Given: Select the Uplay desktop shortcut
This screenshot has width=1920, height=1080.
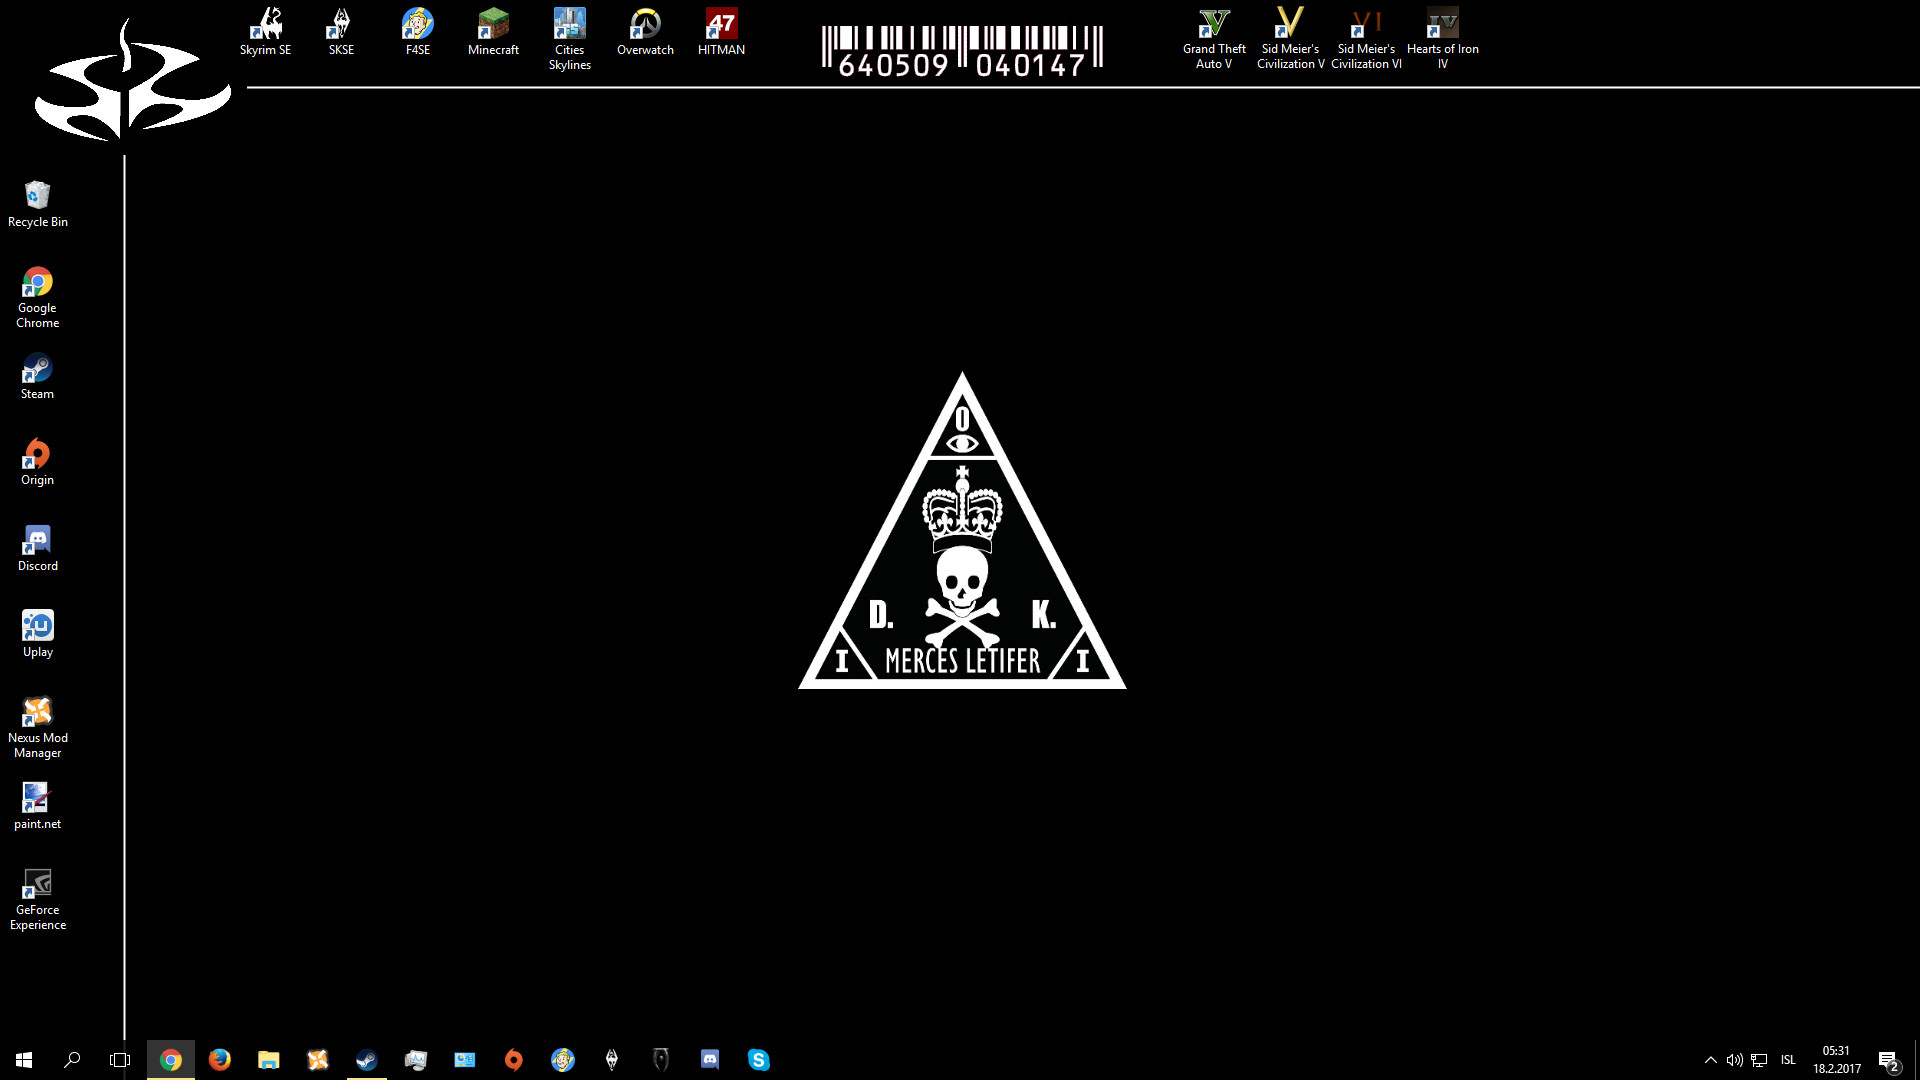Looking at the screenshot, I should tap(37, 634).
